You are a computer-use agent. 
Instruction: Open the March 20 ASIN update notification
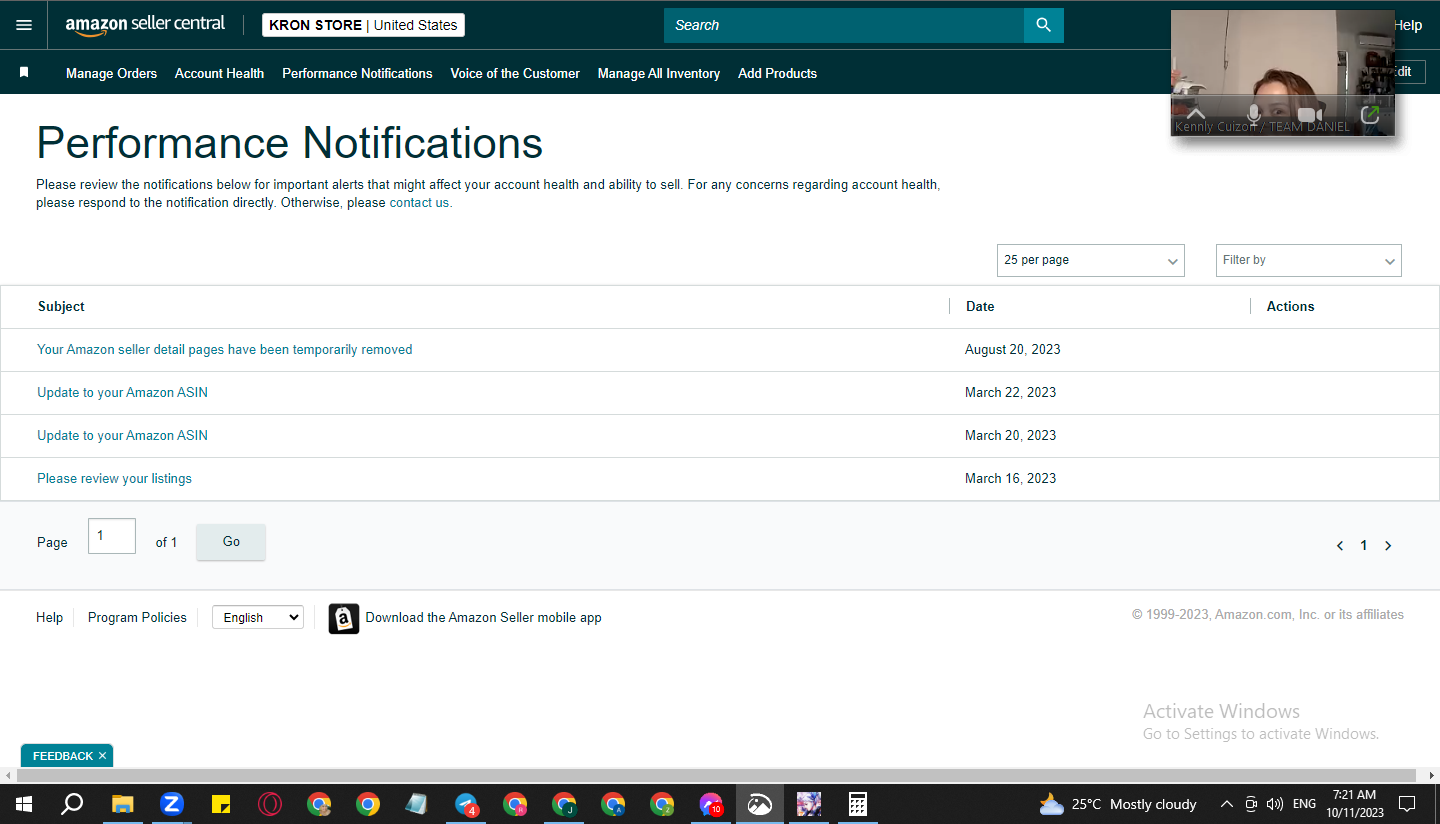[x=123, y=436]
